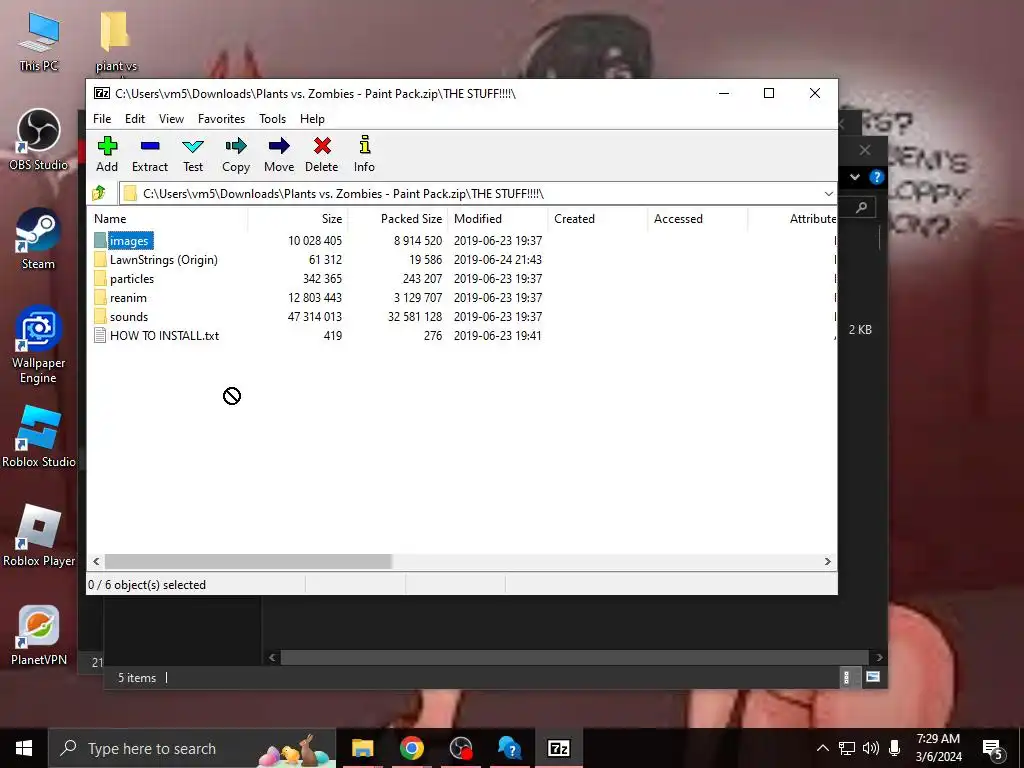This screenshot has height=768, width=1024.
Task: Click the right scroll arrow in 7-Zip
Action: (827, 562)
